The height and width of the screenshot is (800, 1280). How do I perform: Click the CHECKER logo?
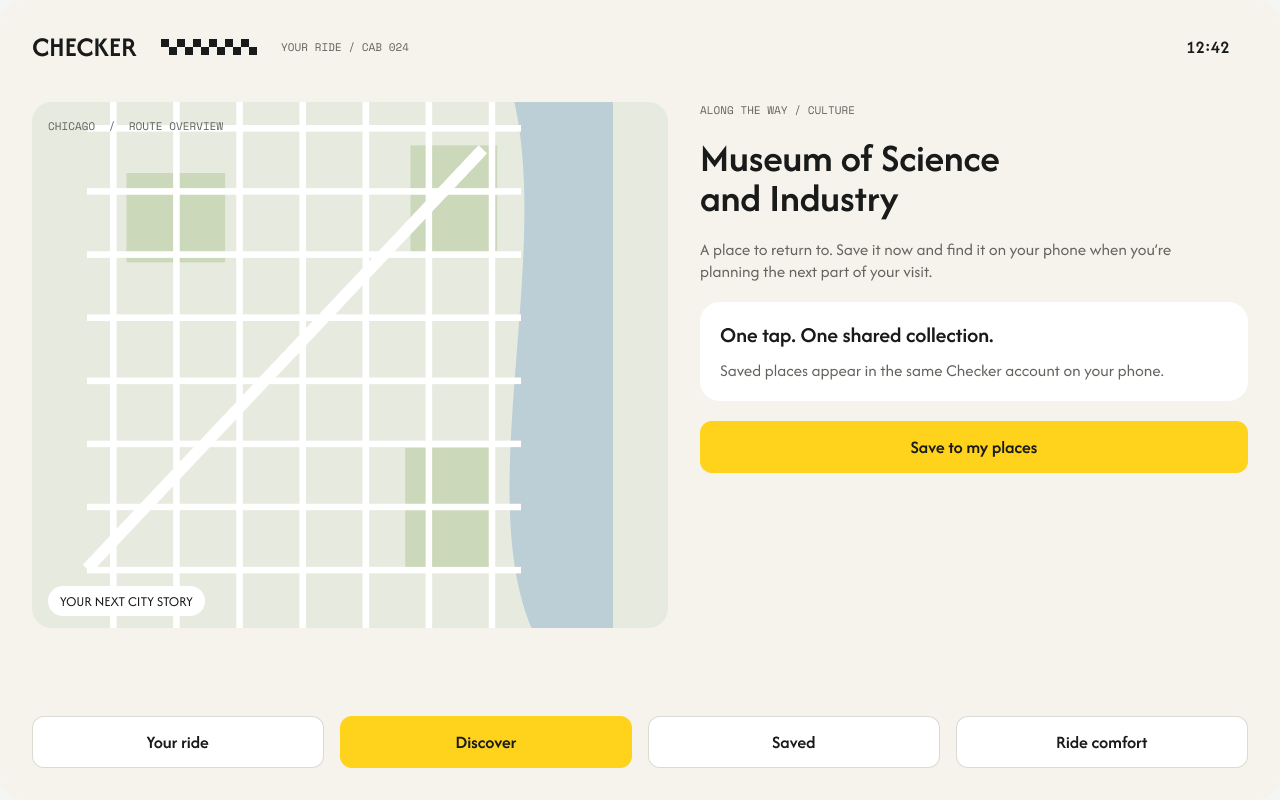85,47
